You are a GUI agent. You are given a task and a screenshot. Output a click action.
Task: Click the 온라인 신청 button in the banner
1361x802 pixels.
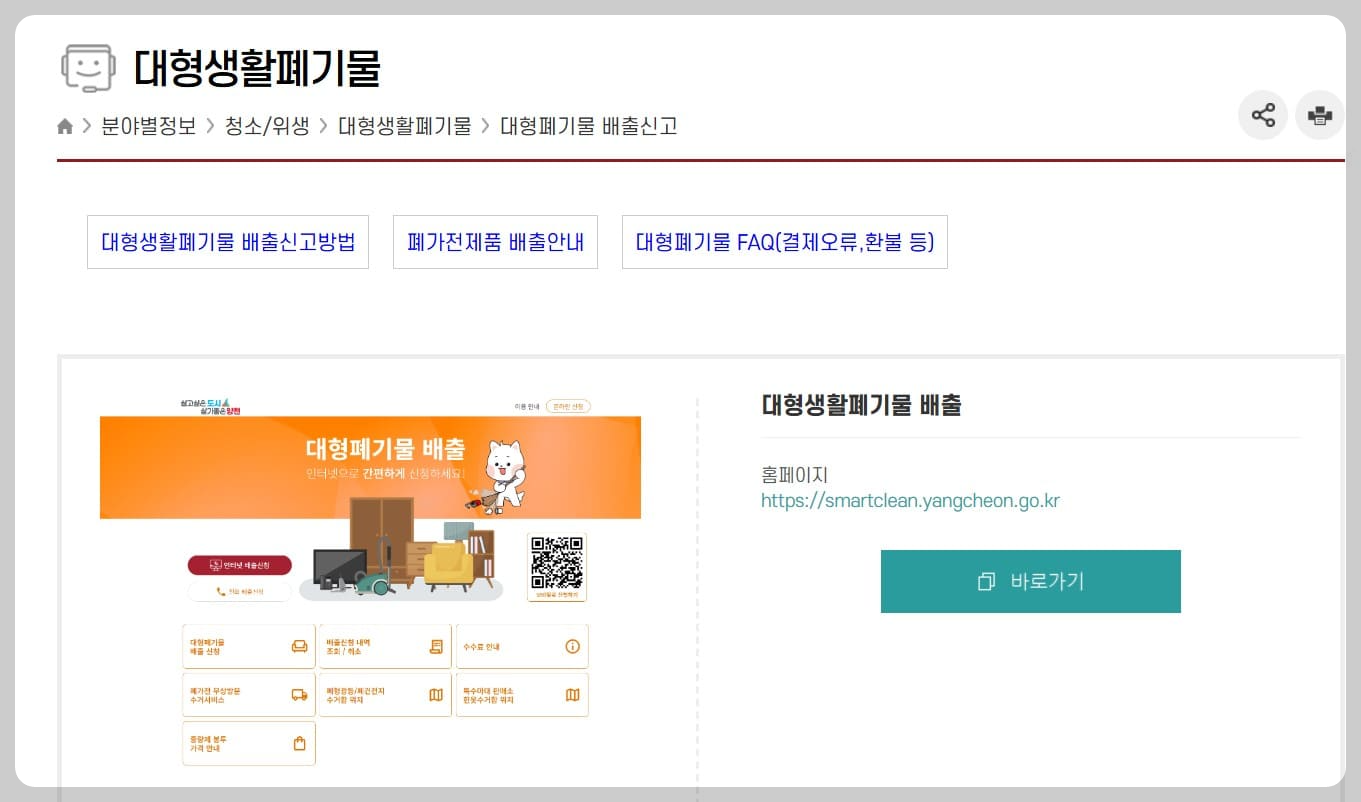(x=569, y=406)
